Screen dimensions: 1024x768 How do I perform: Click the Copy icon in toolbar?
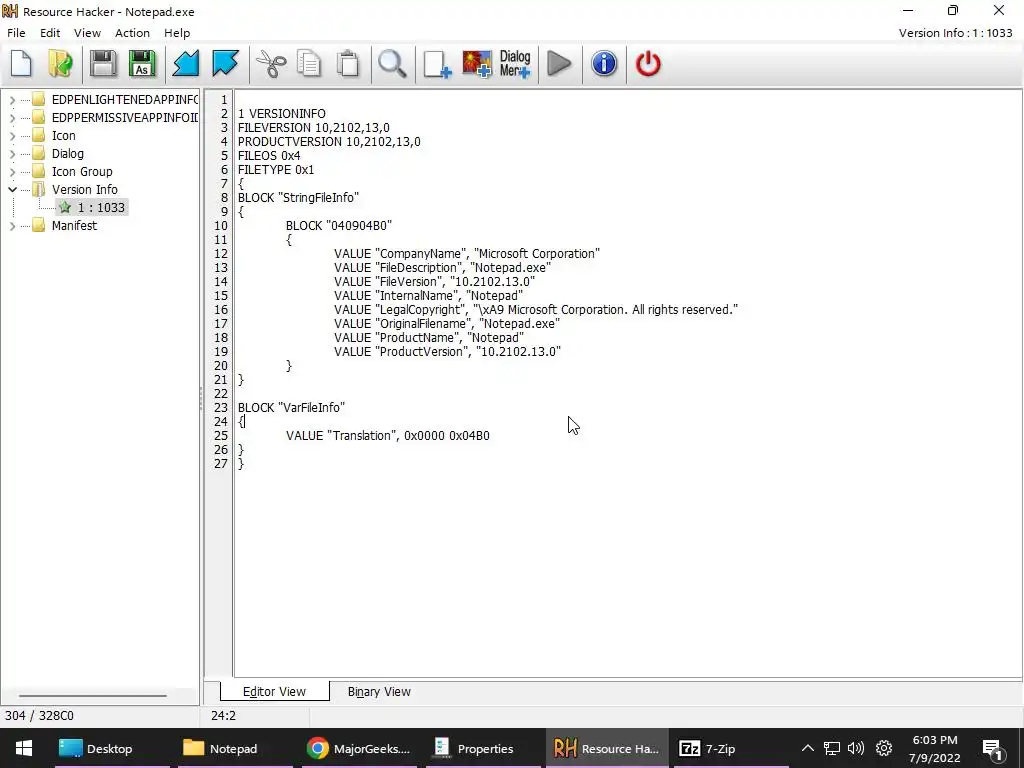click(x=310, y=64)
